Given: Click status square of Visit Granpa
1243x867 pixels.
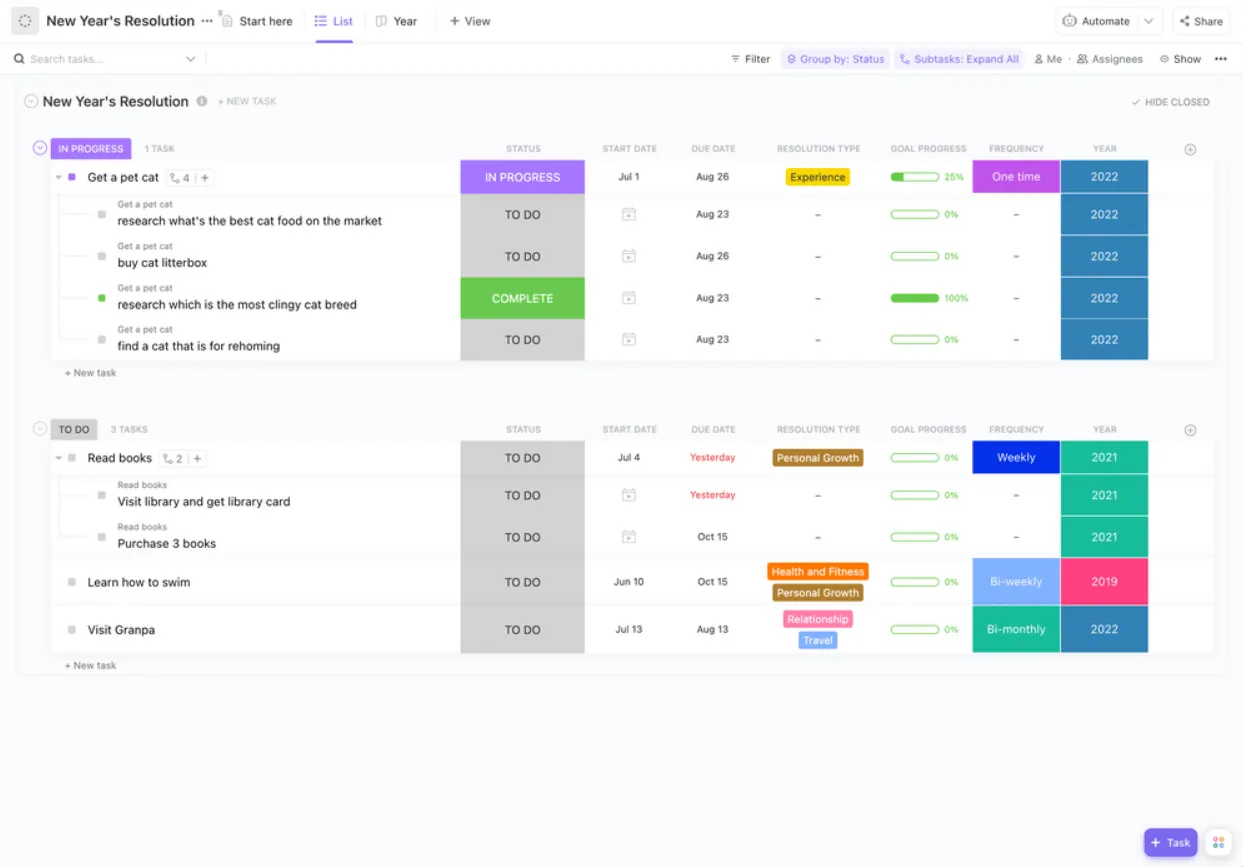Looking at the screenshot, I should pos(72,630).
